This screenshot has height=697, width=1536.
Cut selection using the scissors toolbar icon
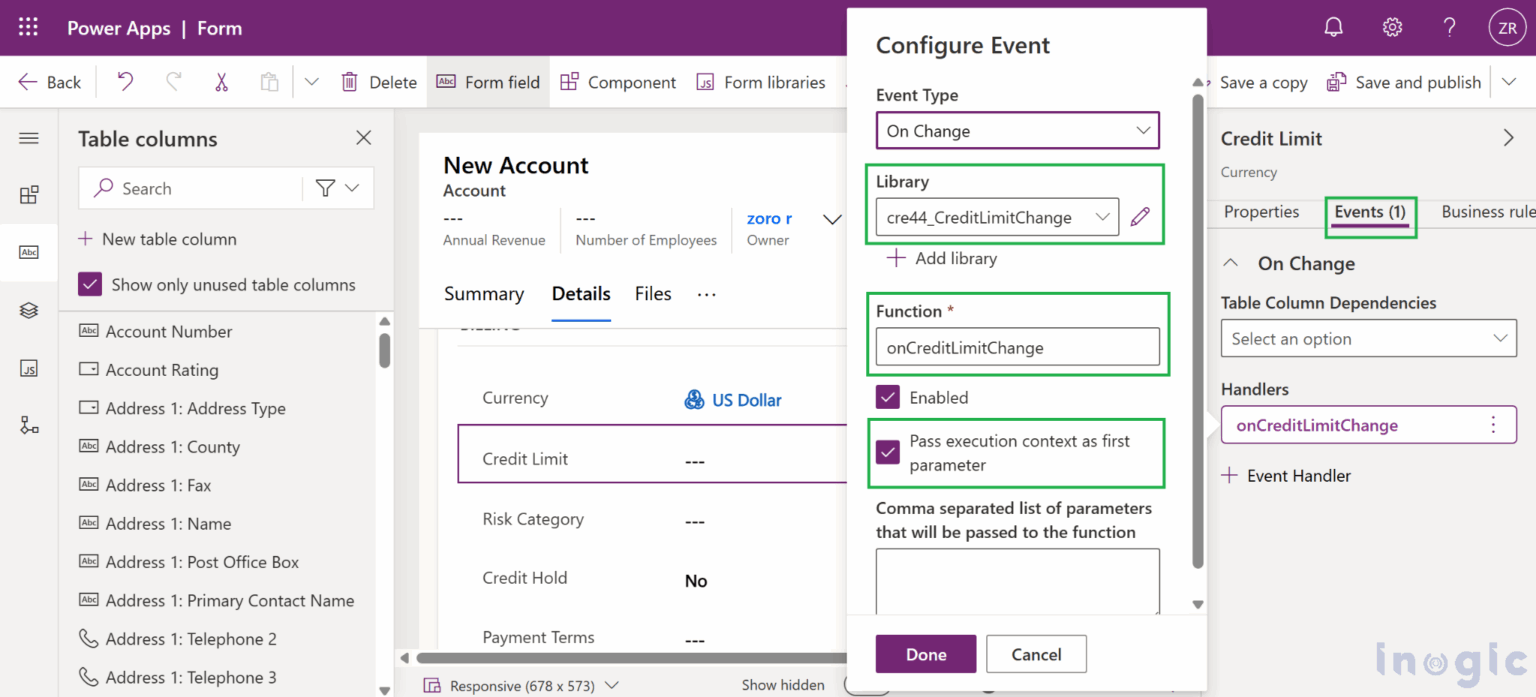click(x=222, y=81)
